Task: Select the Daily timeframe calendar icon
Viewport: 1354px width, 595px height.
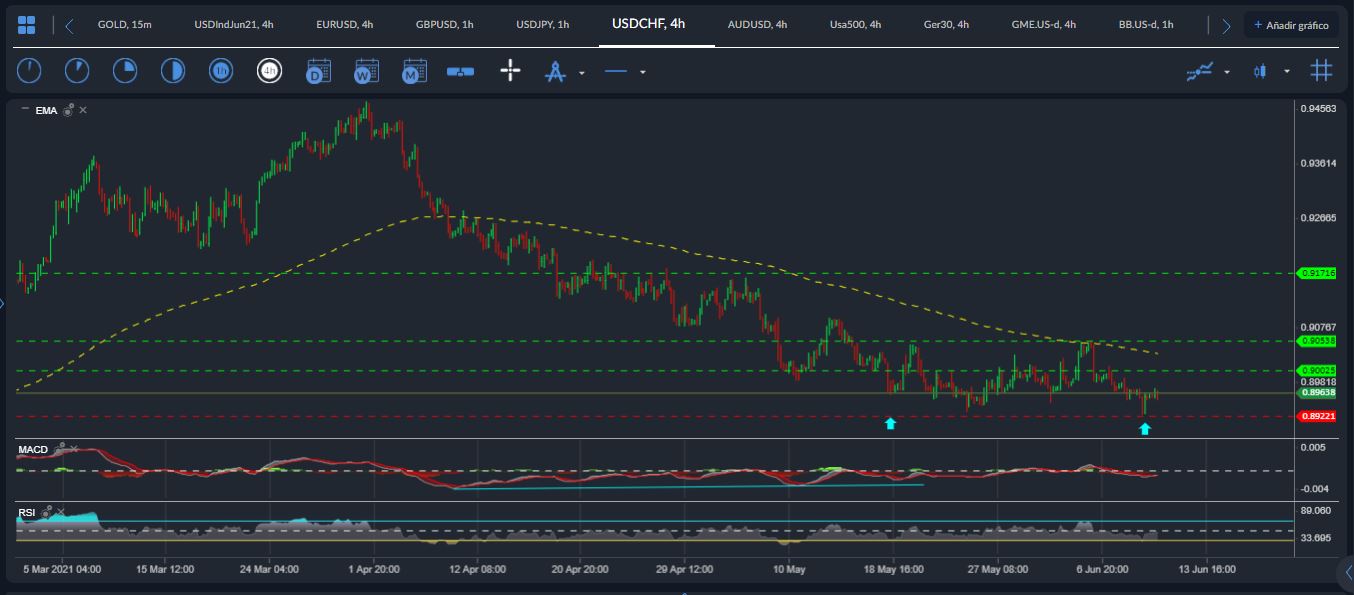Action: tap(318, 71)
